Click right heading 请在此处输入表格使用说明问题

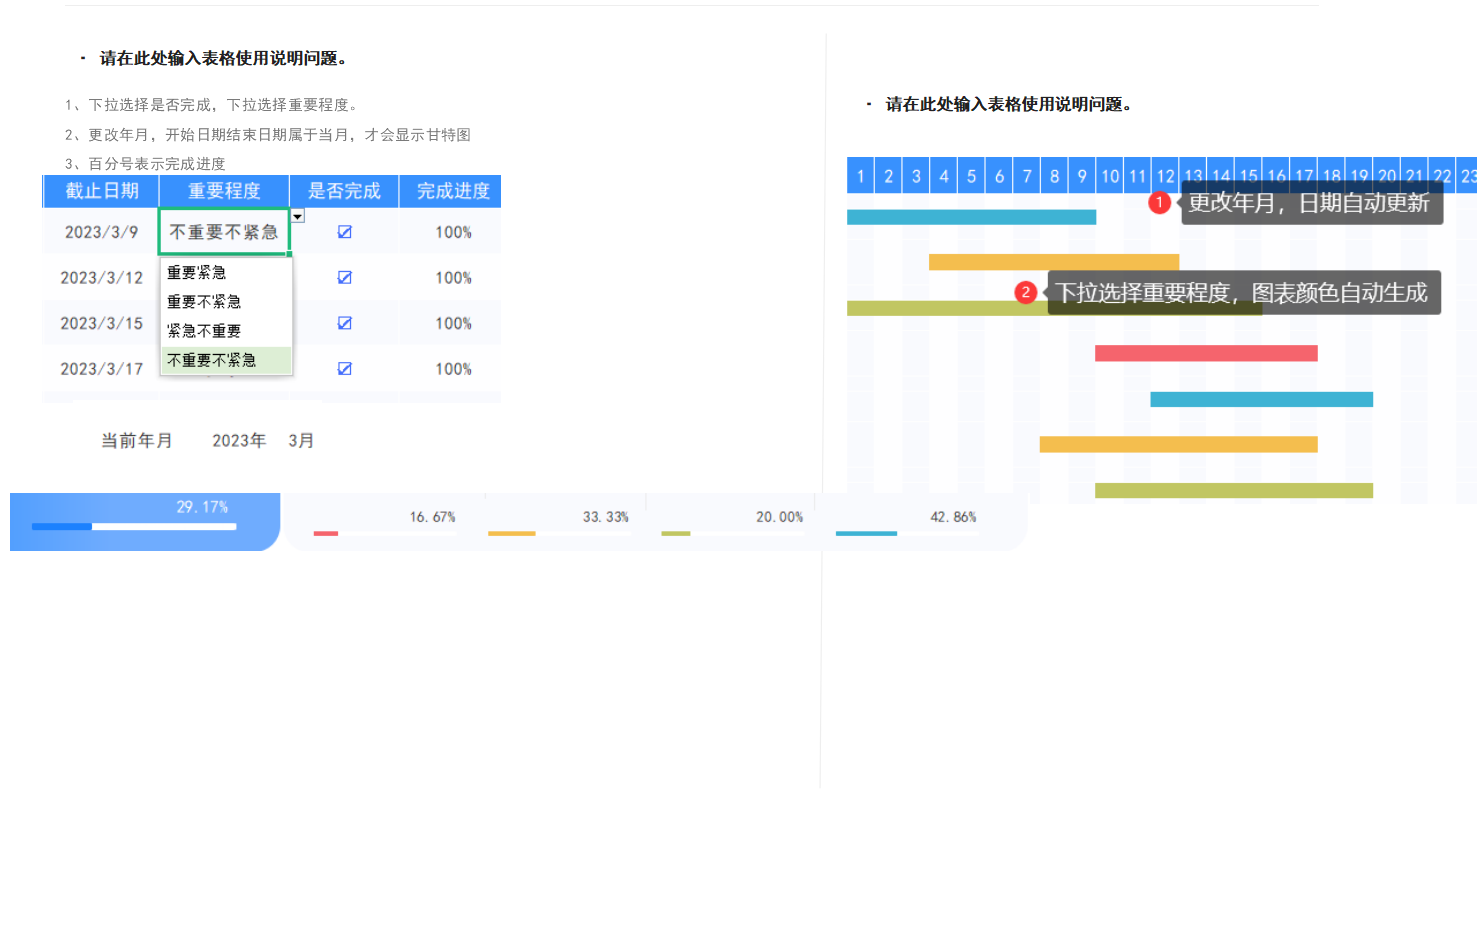point(1009,104)
